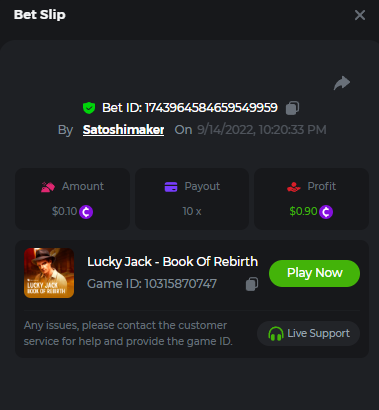
Task: Click the pink Amount icon
Action: (x=48, y=187)
